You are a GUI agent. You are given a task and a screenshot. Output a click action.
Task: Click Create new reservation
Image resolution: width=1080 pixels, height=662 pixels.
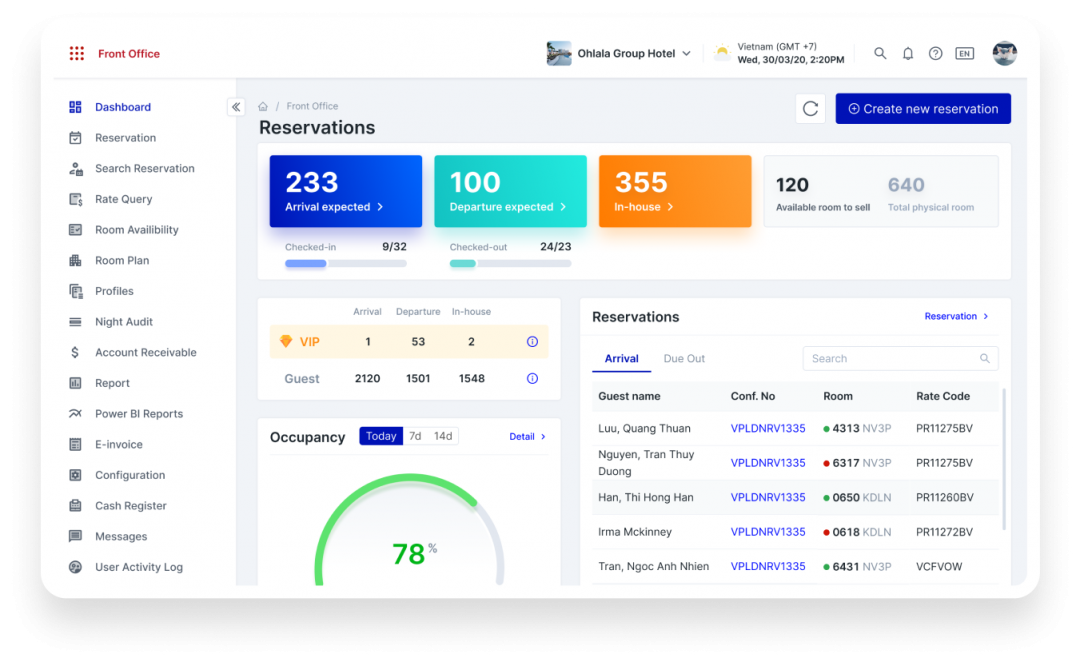922,108
